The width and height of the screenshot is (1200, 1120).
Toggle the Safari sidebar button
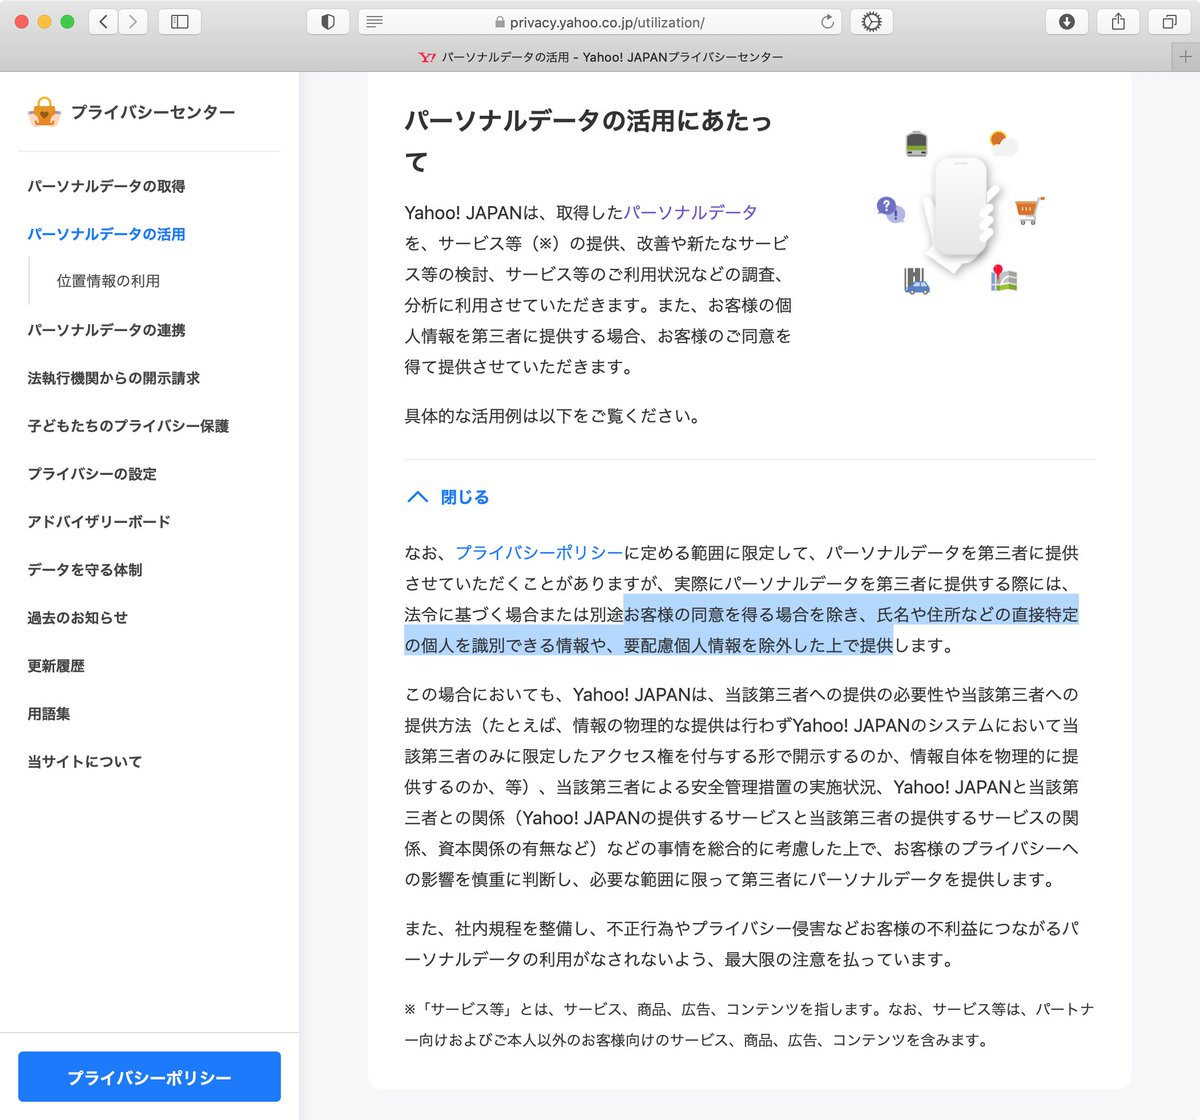[180, 21]
